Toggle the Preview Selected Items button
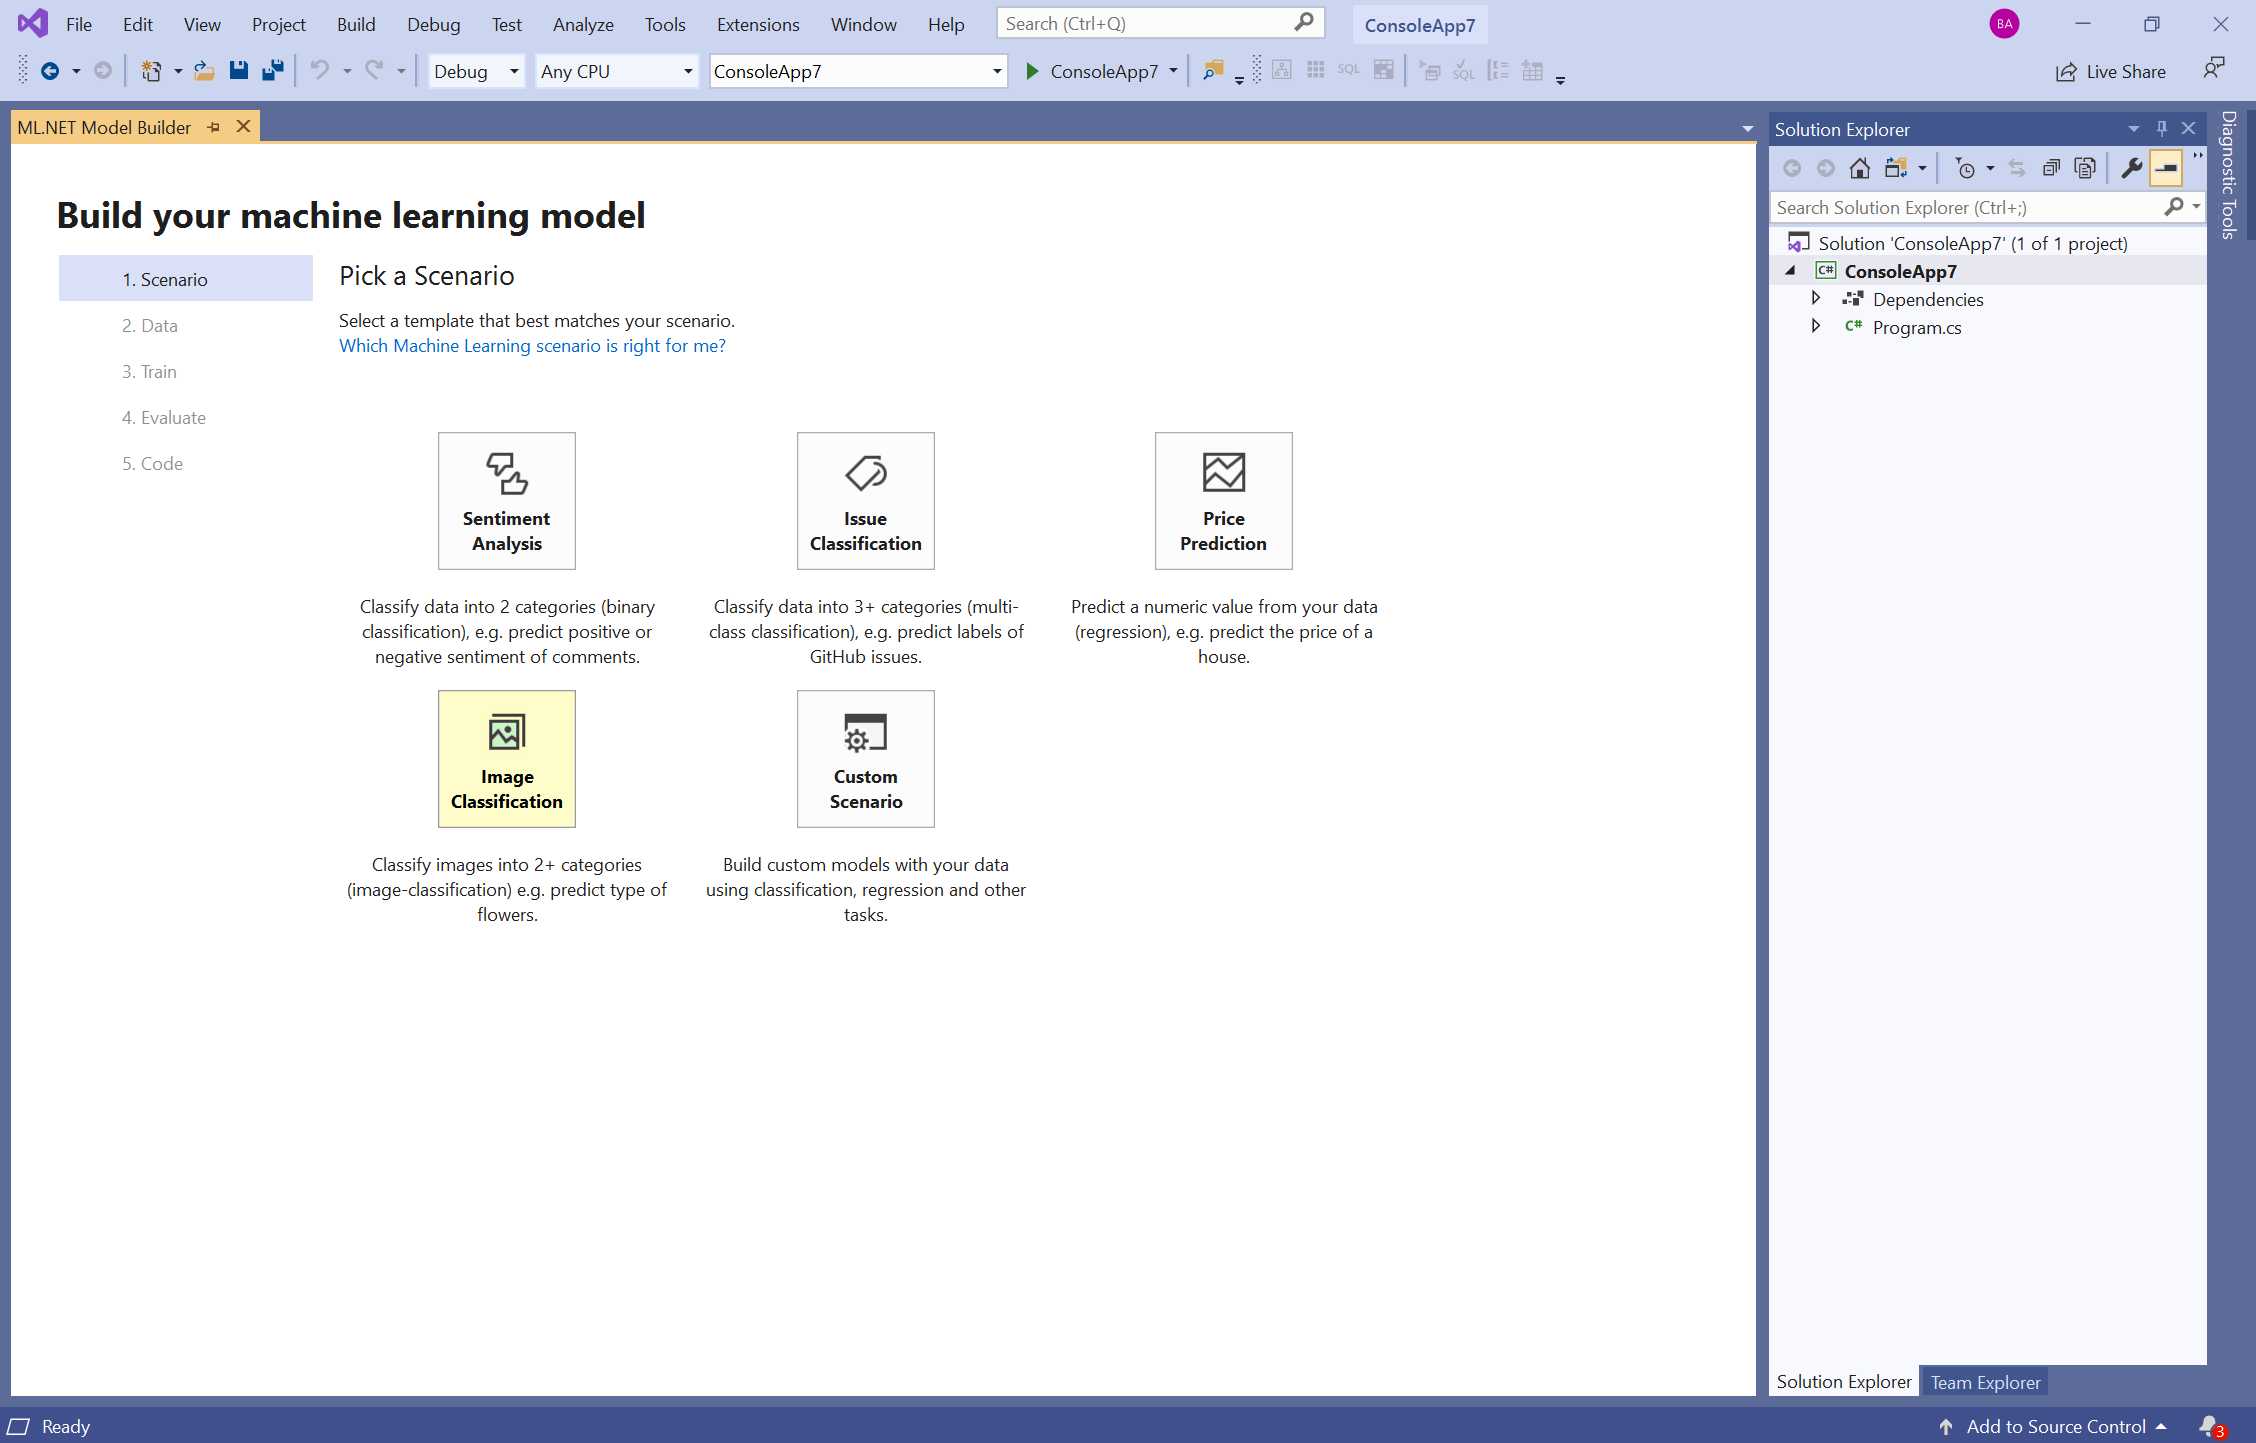 click(2166, 168)
